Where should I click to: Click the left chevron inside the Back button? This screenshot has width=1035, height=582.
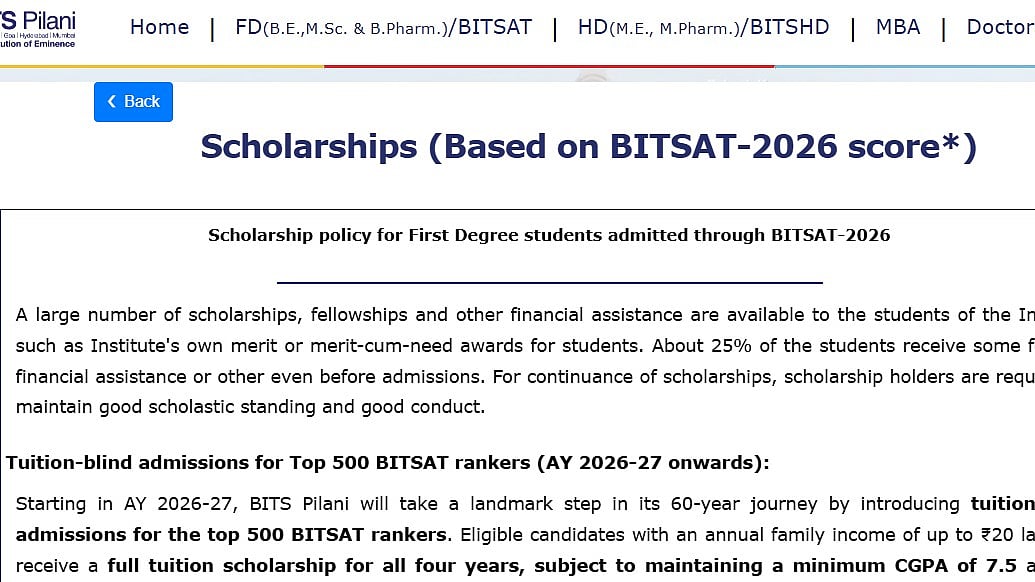tap(113, 101)
